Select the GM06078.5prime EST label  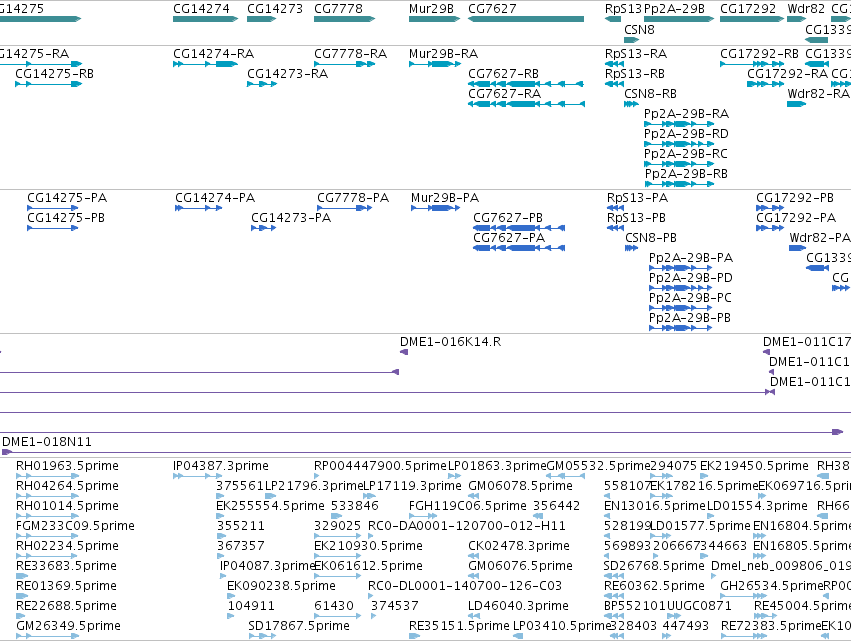(520, 486)
